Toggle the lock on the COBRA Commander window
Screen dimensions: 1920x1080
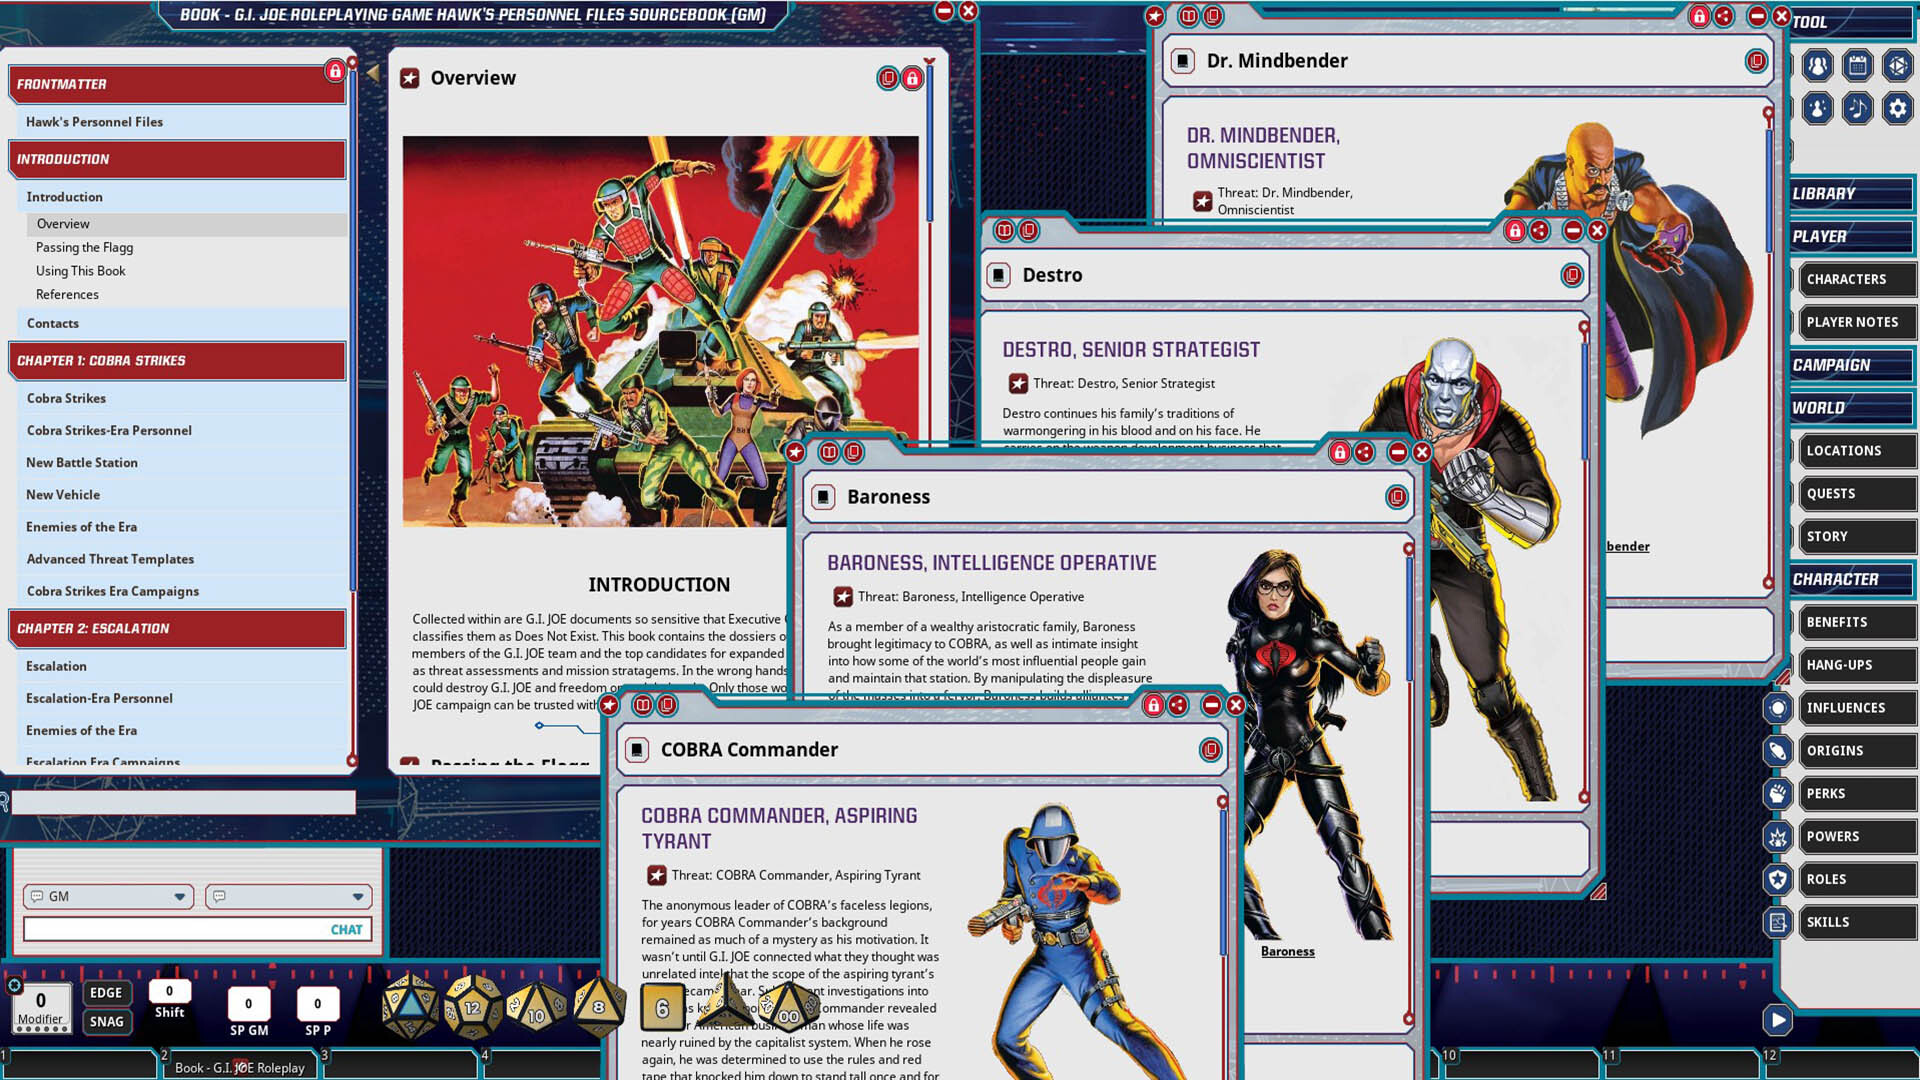click(1152, 704)
